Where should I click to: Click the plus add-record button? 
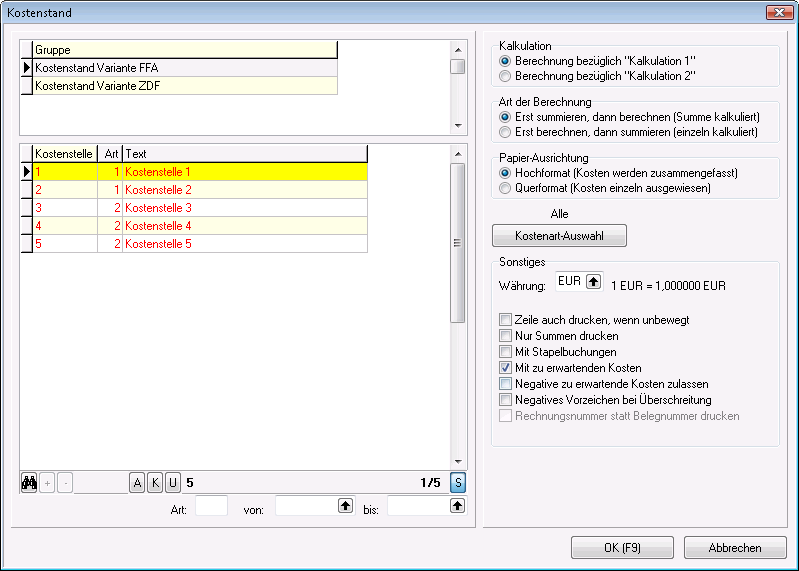pos(47,483)
